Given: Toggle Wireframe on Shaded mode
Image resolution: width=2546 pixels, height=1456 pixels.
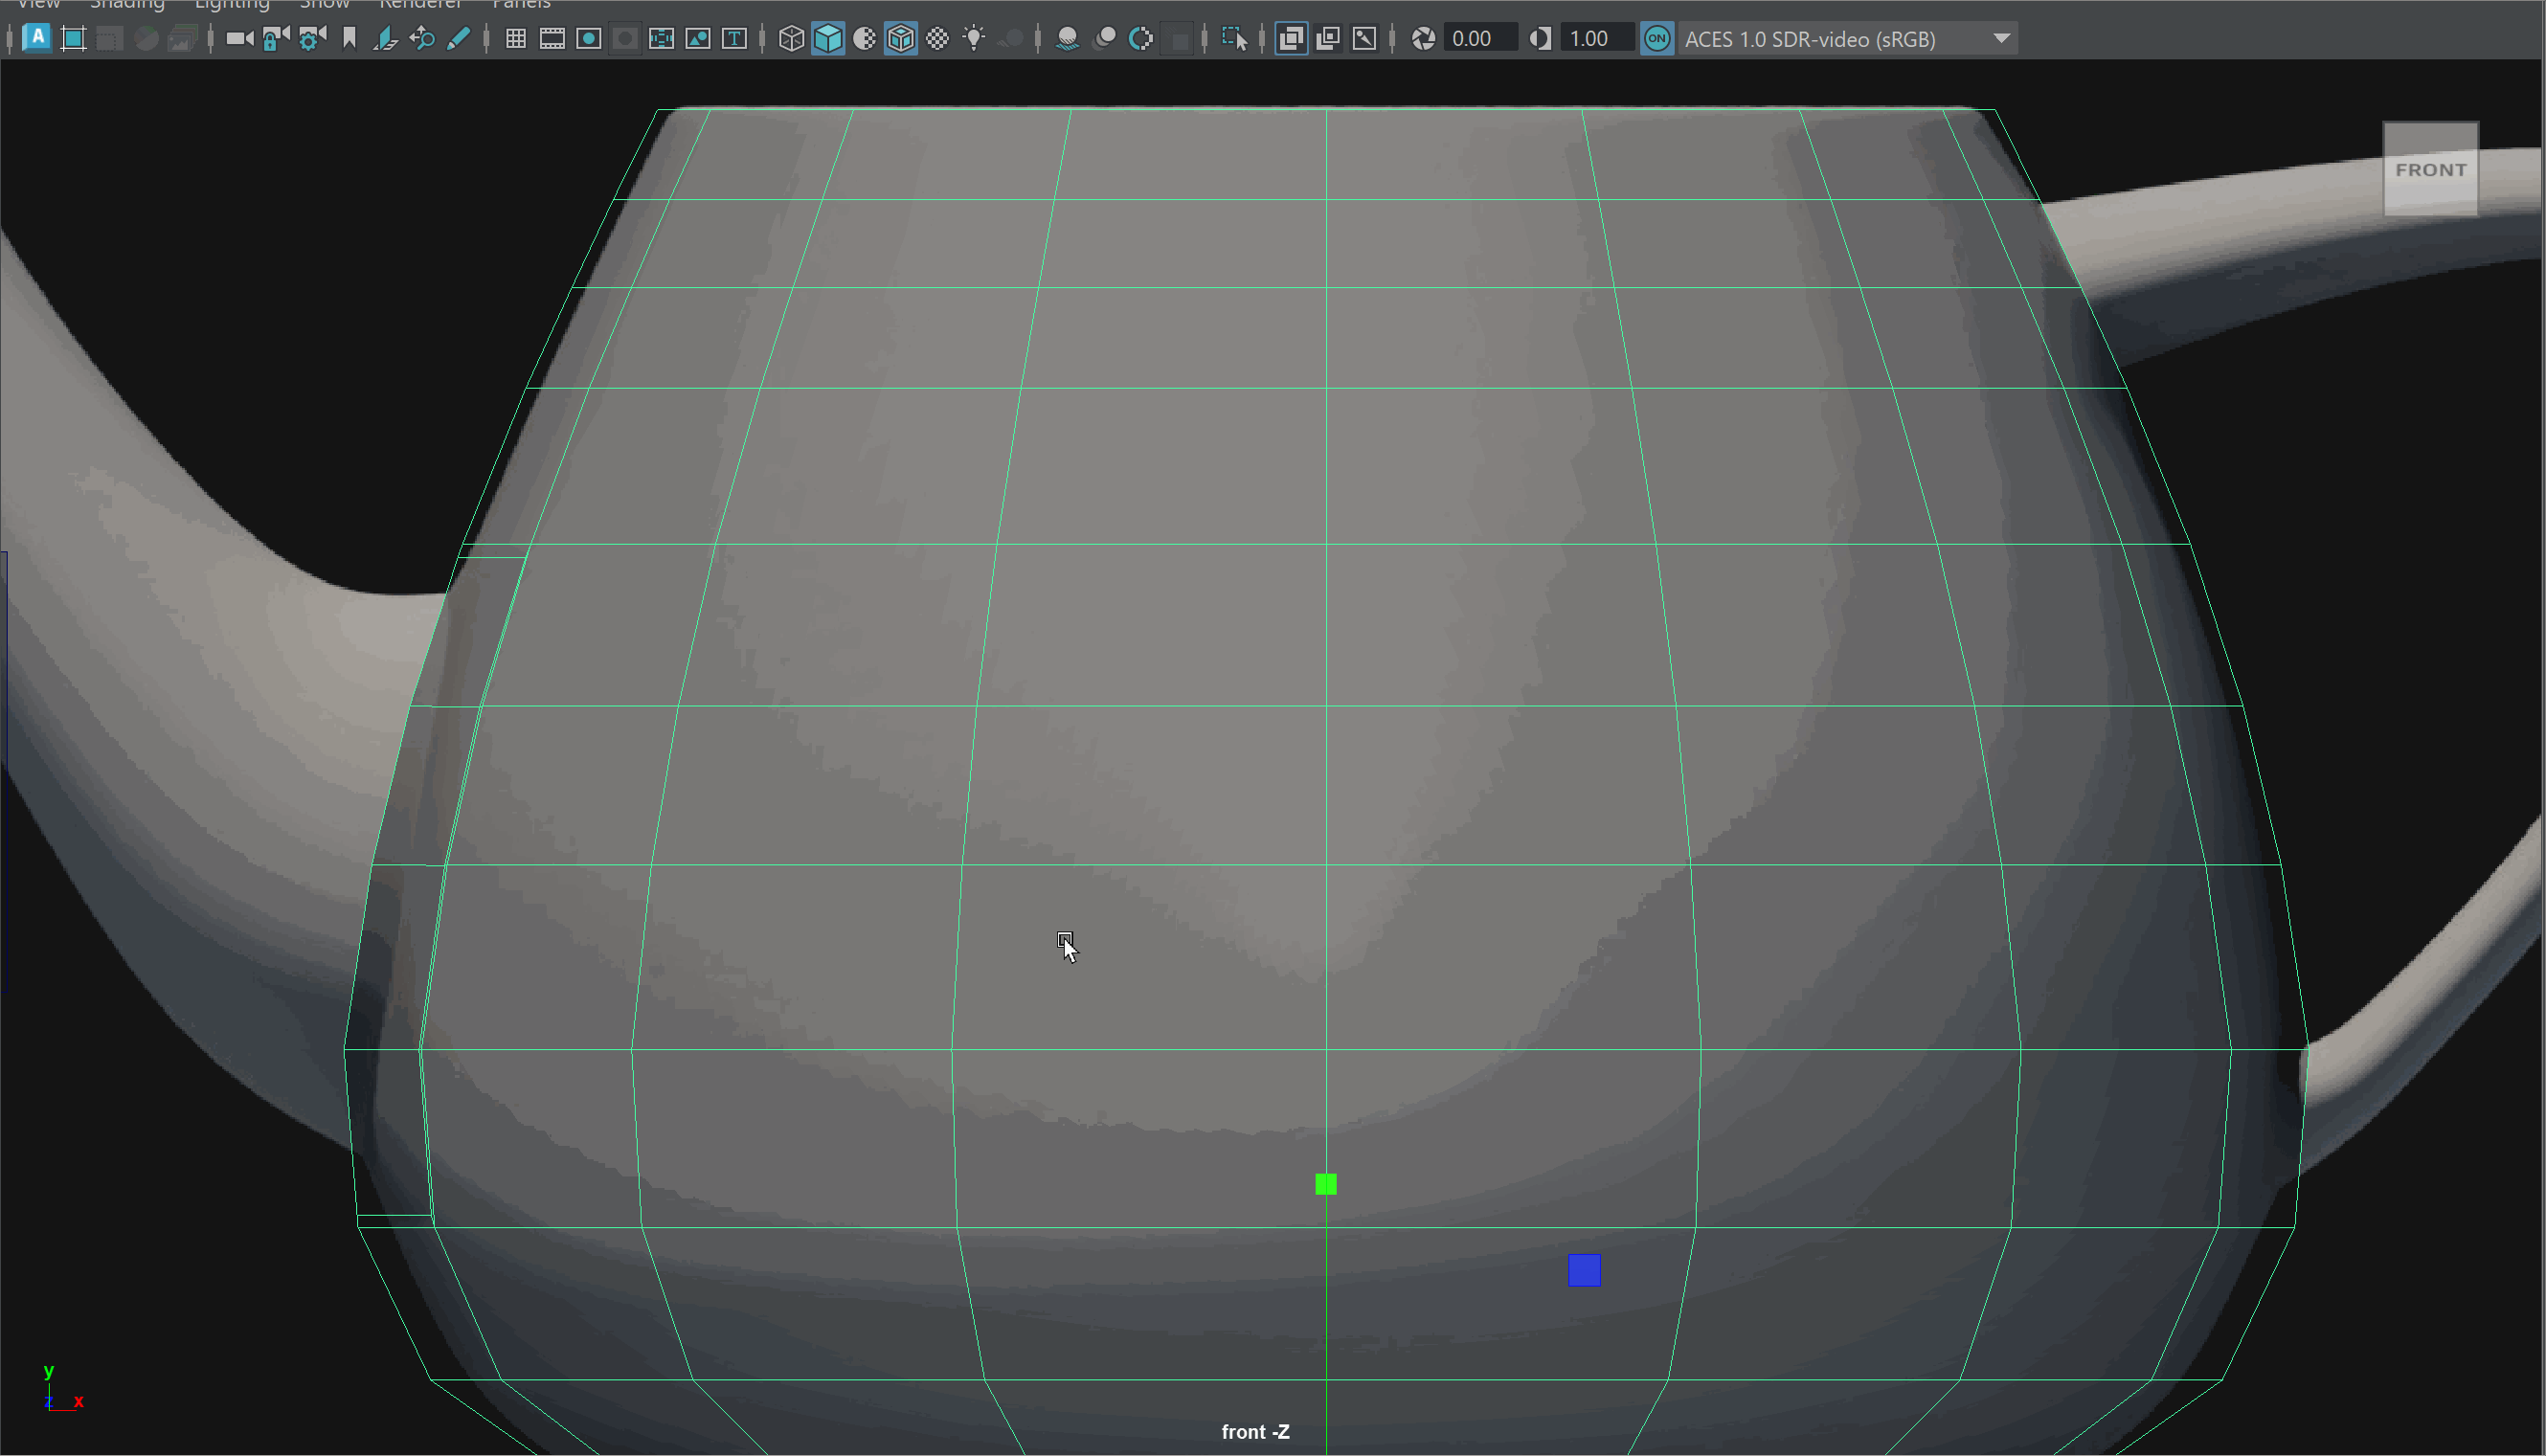Looking at the screenshot, I should click(901, 38).
